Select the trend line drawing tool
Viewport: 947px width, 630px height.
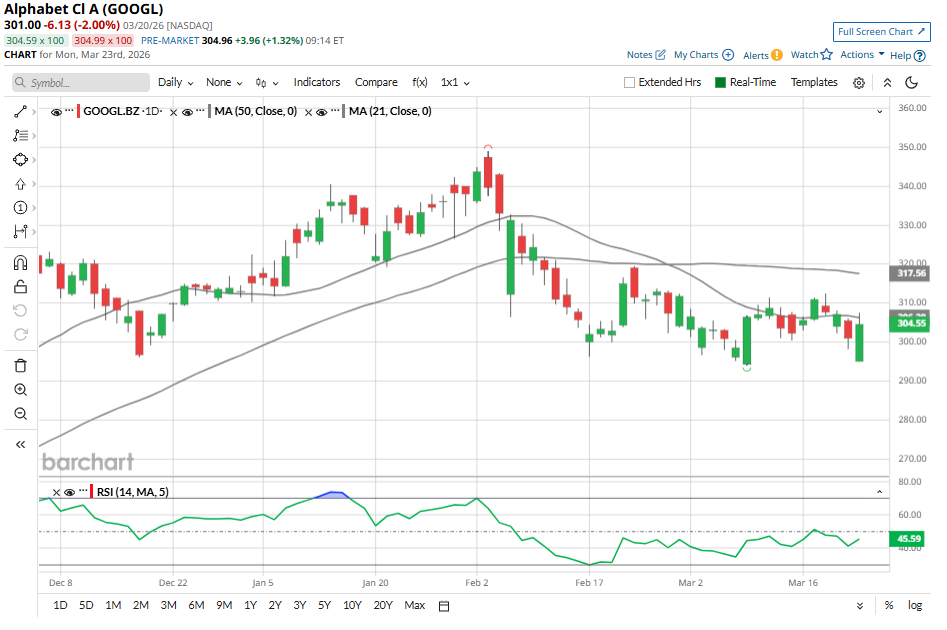20,111
